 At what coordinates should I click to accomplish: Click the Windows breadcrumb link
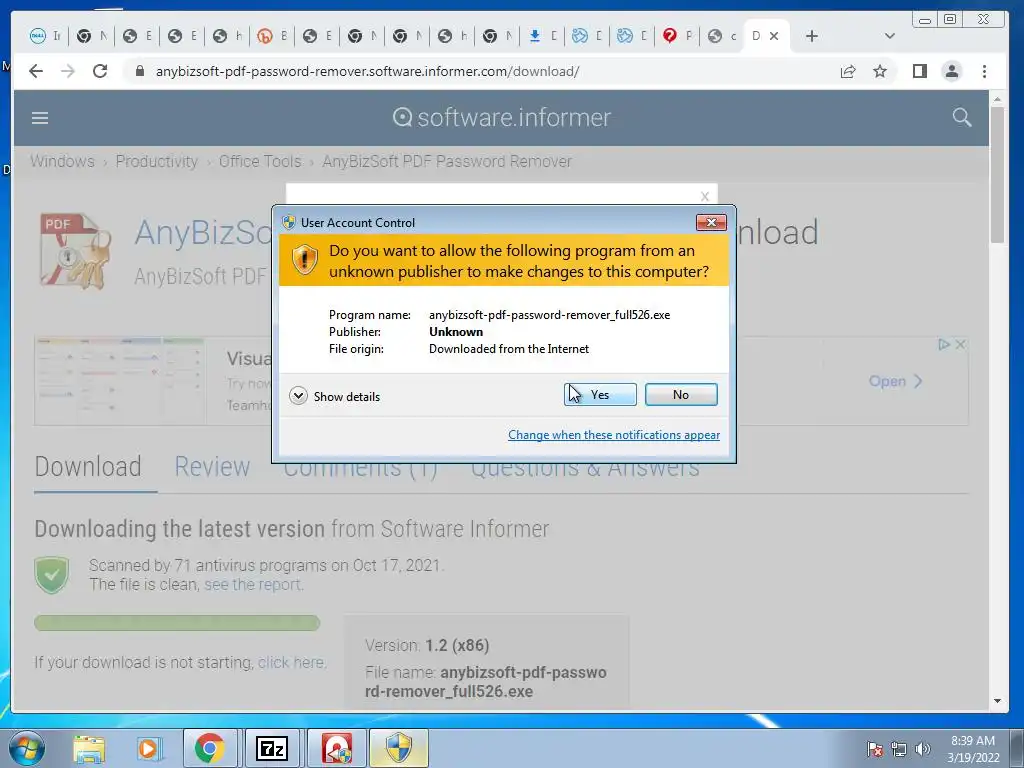tap(62, 161)
